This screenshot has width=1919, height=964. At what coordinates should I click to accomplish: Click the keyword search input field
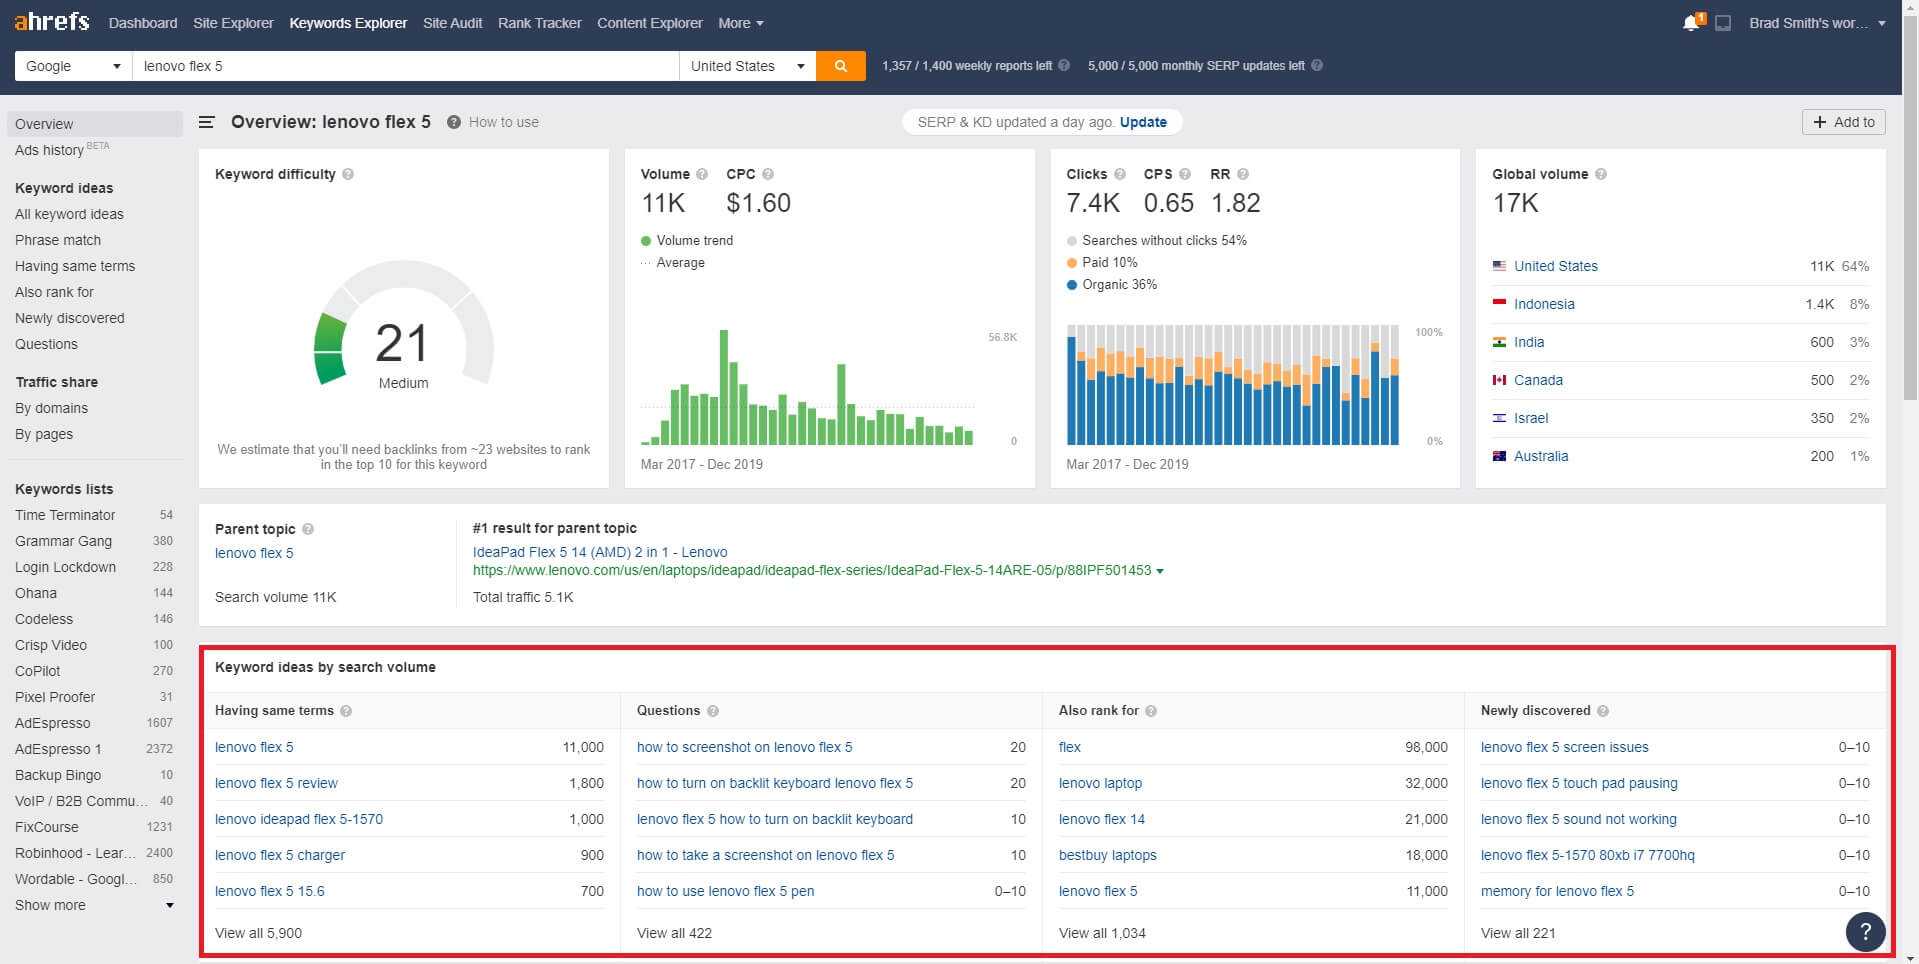405,66
